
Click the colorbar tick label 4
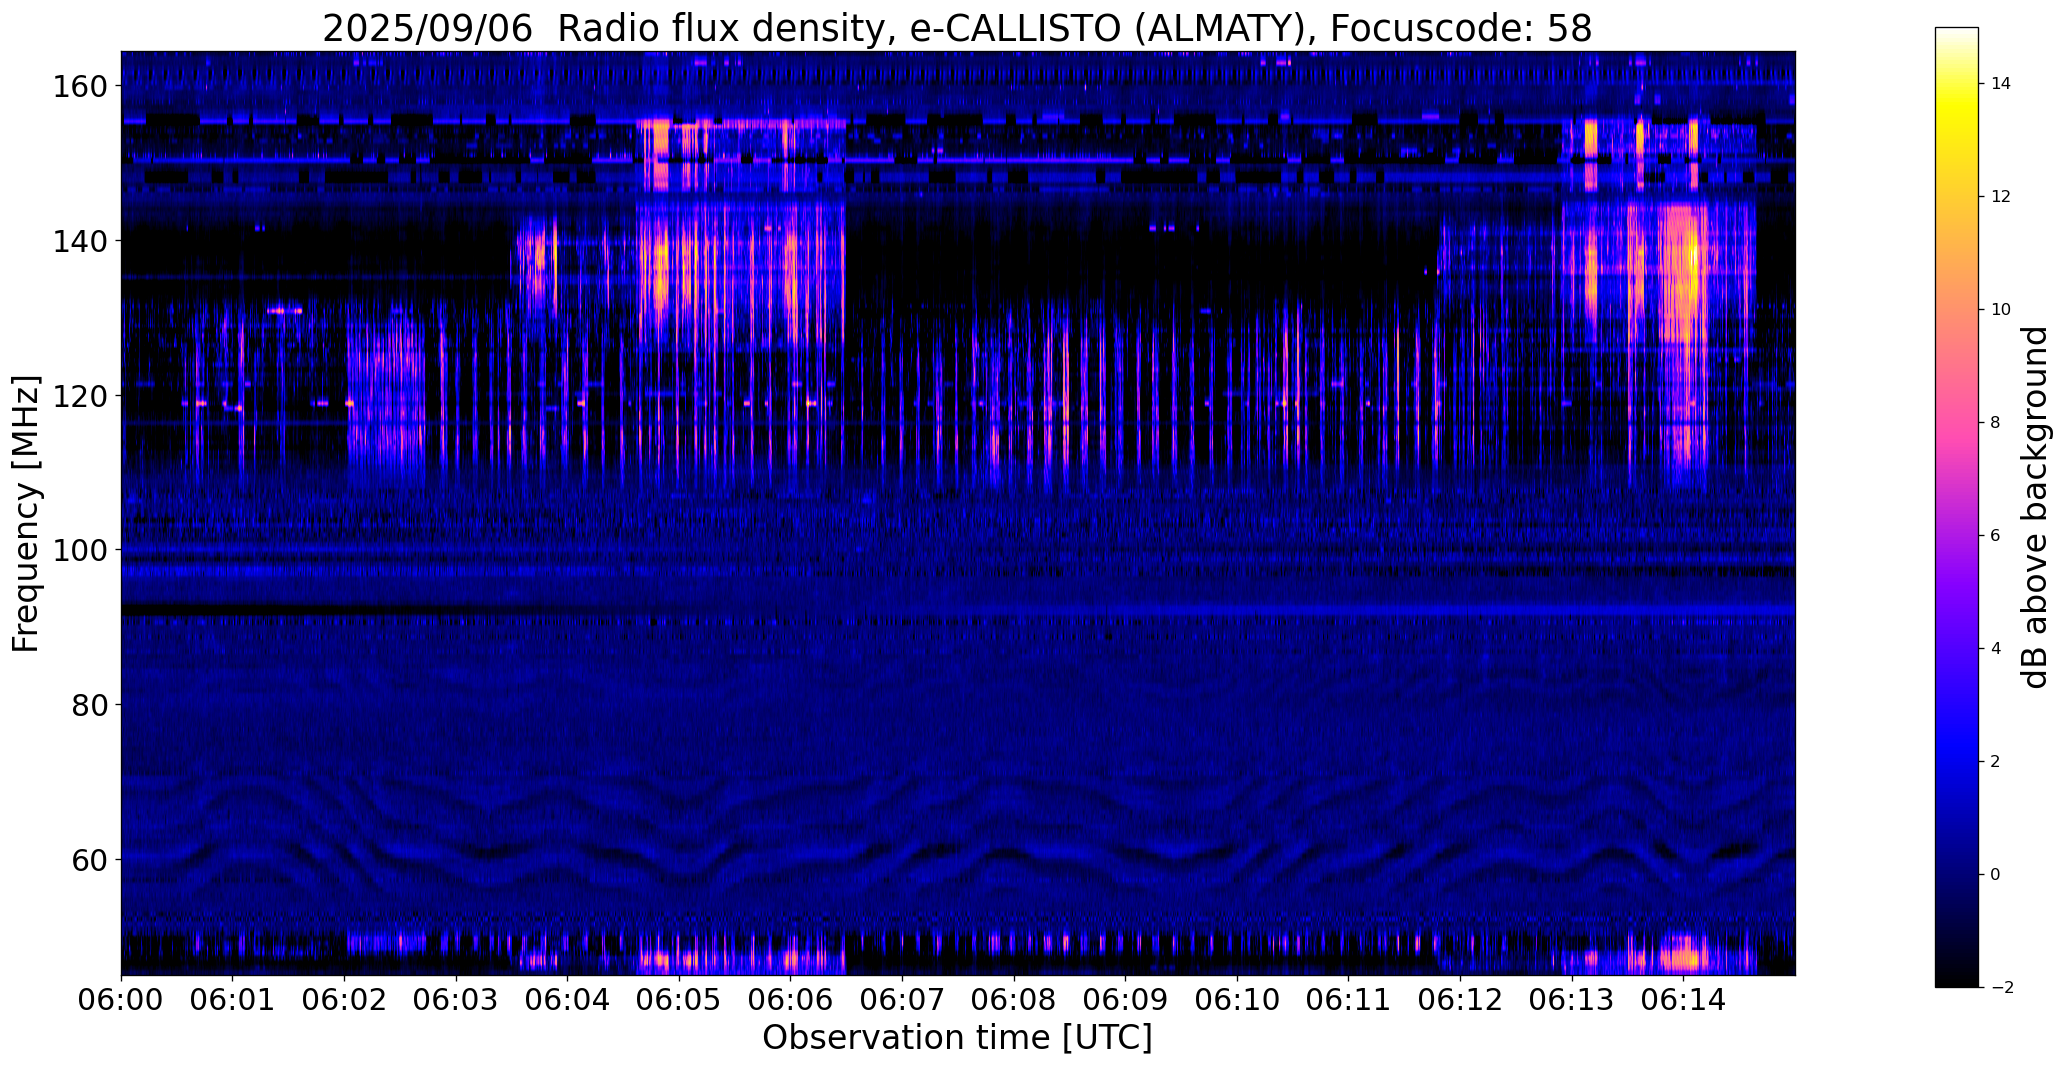(x=1996, y=649)
